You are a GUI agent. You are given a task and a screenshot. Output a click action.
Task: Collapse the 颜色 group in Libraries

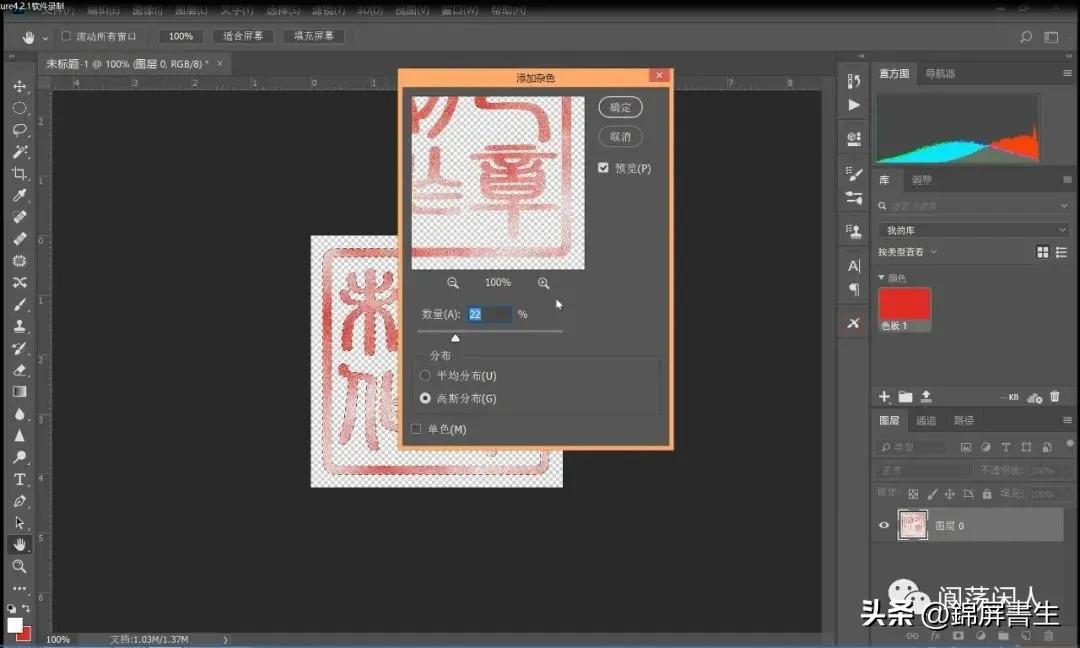coord(879,276)
